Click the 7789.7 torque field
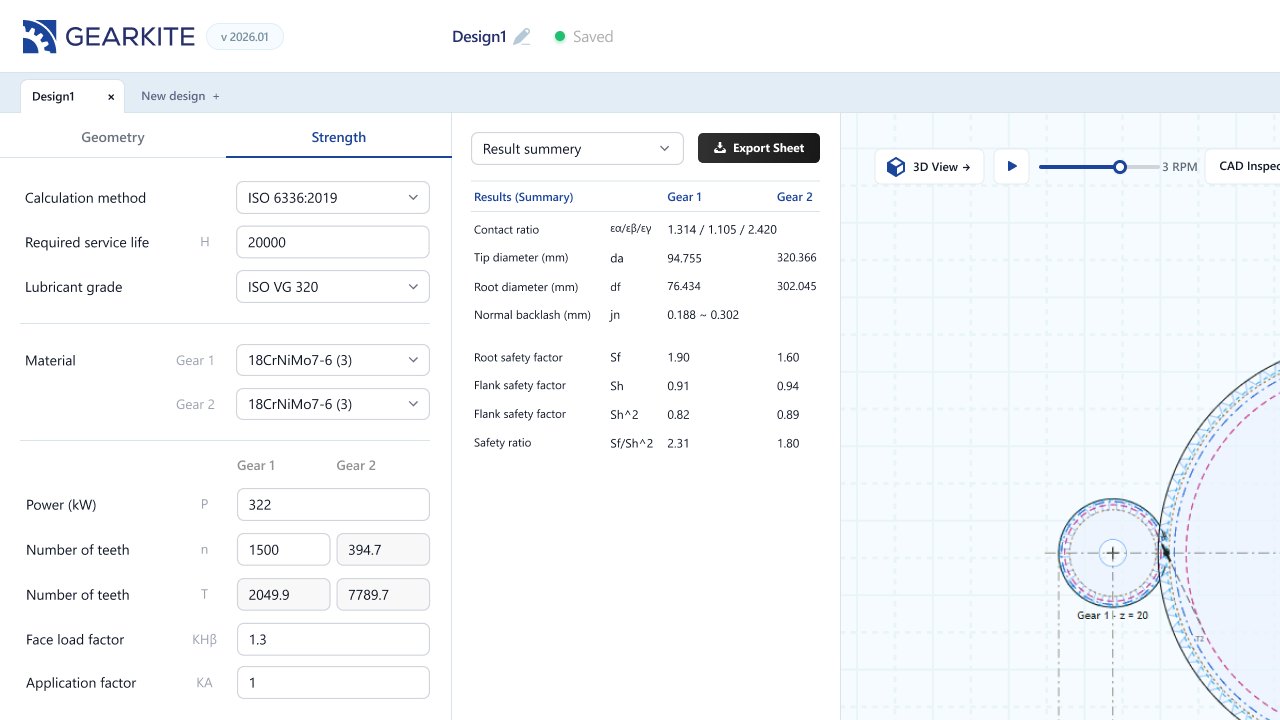This screenshot has height=720, width=1280. [x=383, y=595]
